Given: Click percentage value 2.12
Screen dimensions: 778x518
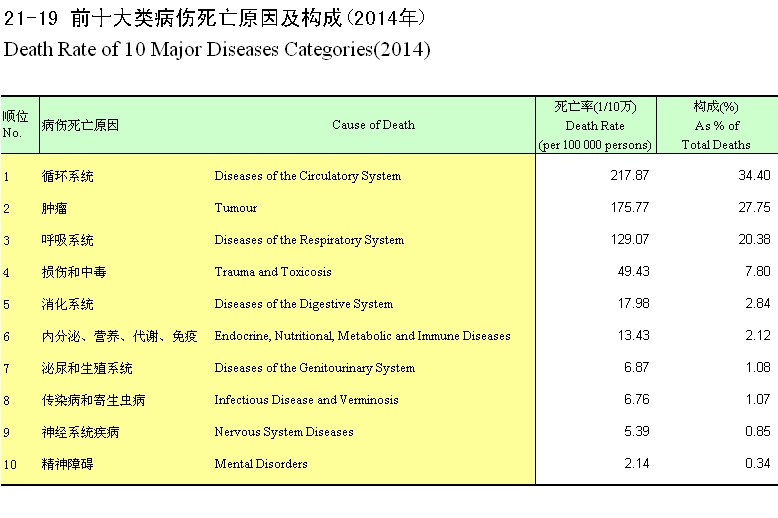Looking at the screenshot, I should (x=758, y=335).
